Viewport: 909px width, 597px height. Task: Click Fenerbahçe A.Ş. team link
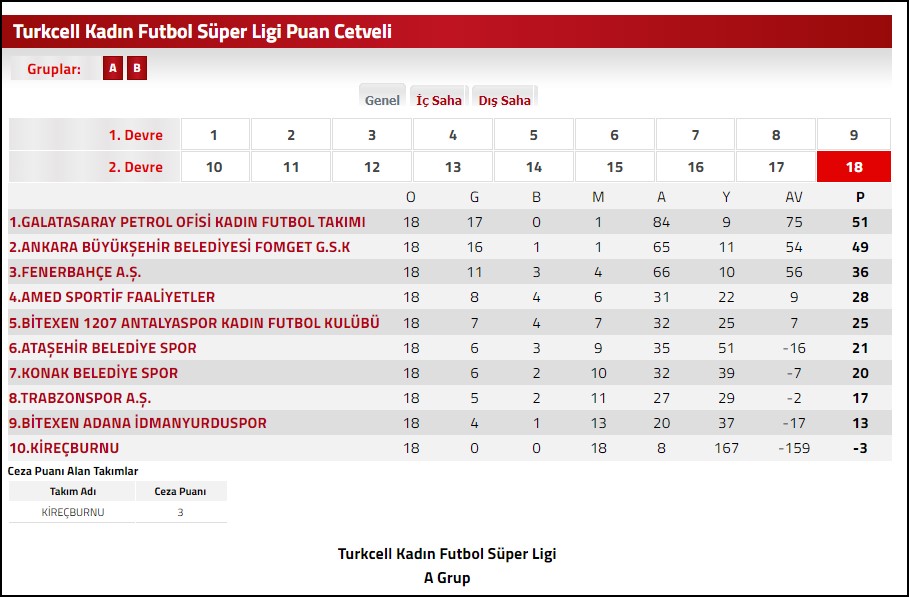point(79,272)
